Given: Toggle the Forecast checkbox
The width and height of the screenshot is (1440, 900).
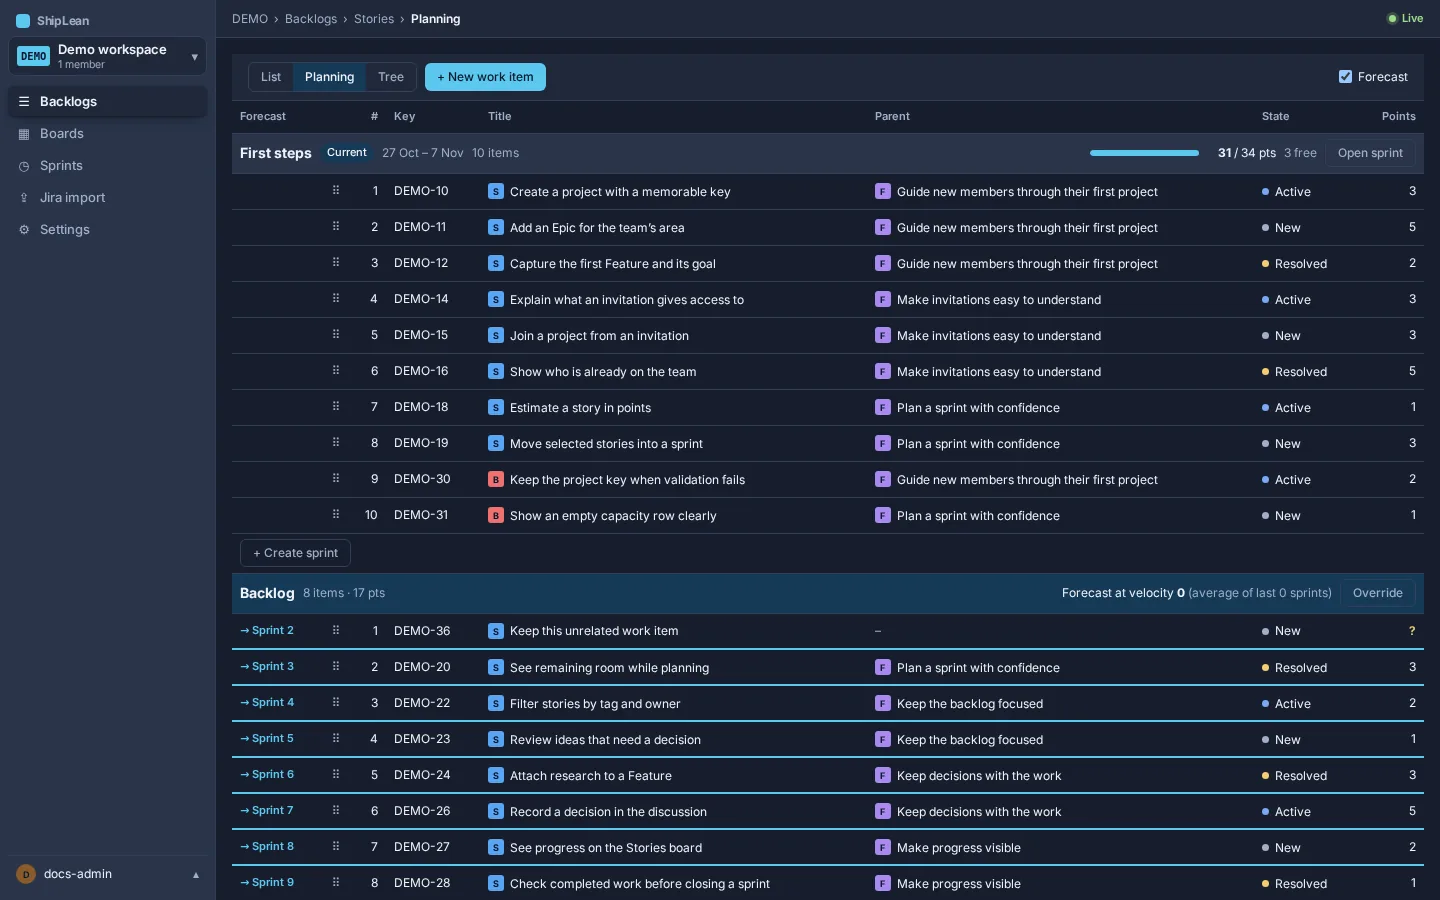Looking at the screenshot, I should coord(1345,77).
